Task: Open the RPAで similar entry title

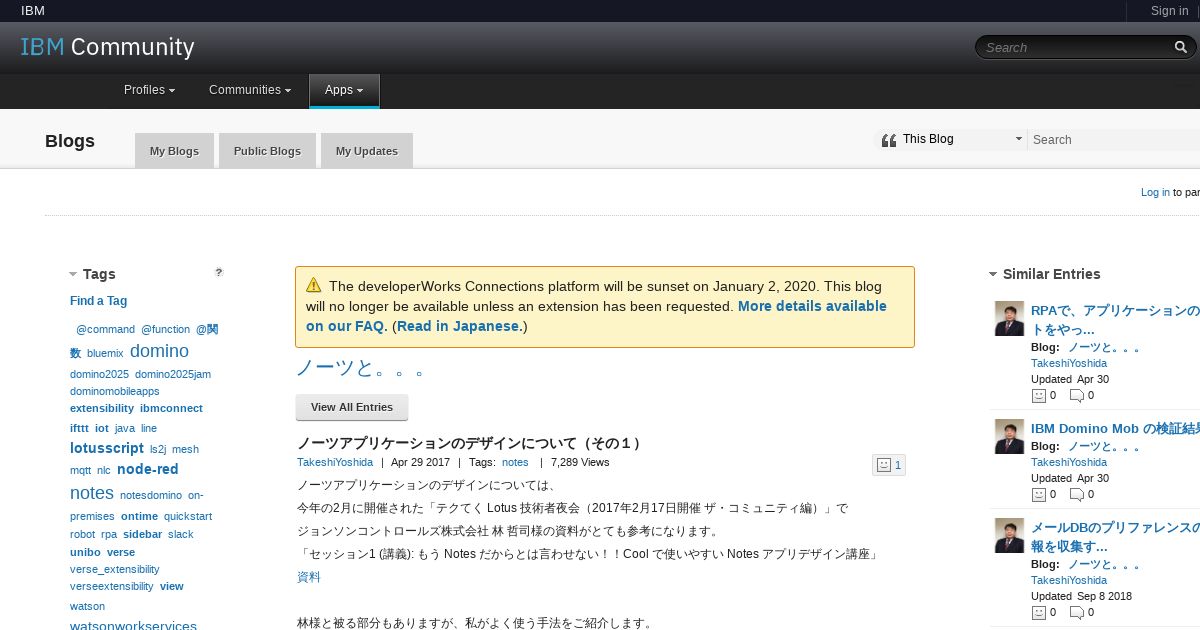Action: (x=1115, y=320)
